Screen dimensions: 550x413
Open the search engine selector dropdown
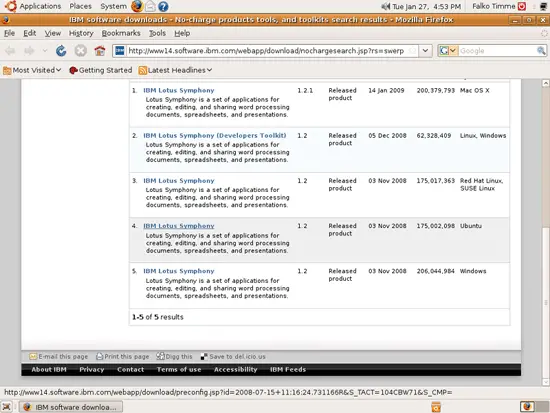pyautogui.click(x=448, y=51)
